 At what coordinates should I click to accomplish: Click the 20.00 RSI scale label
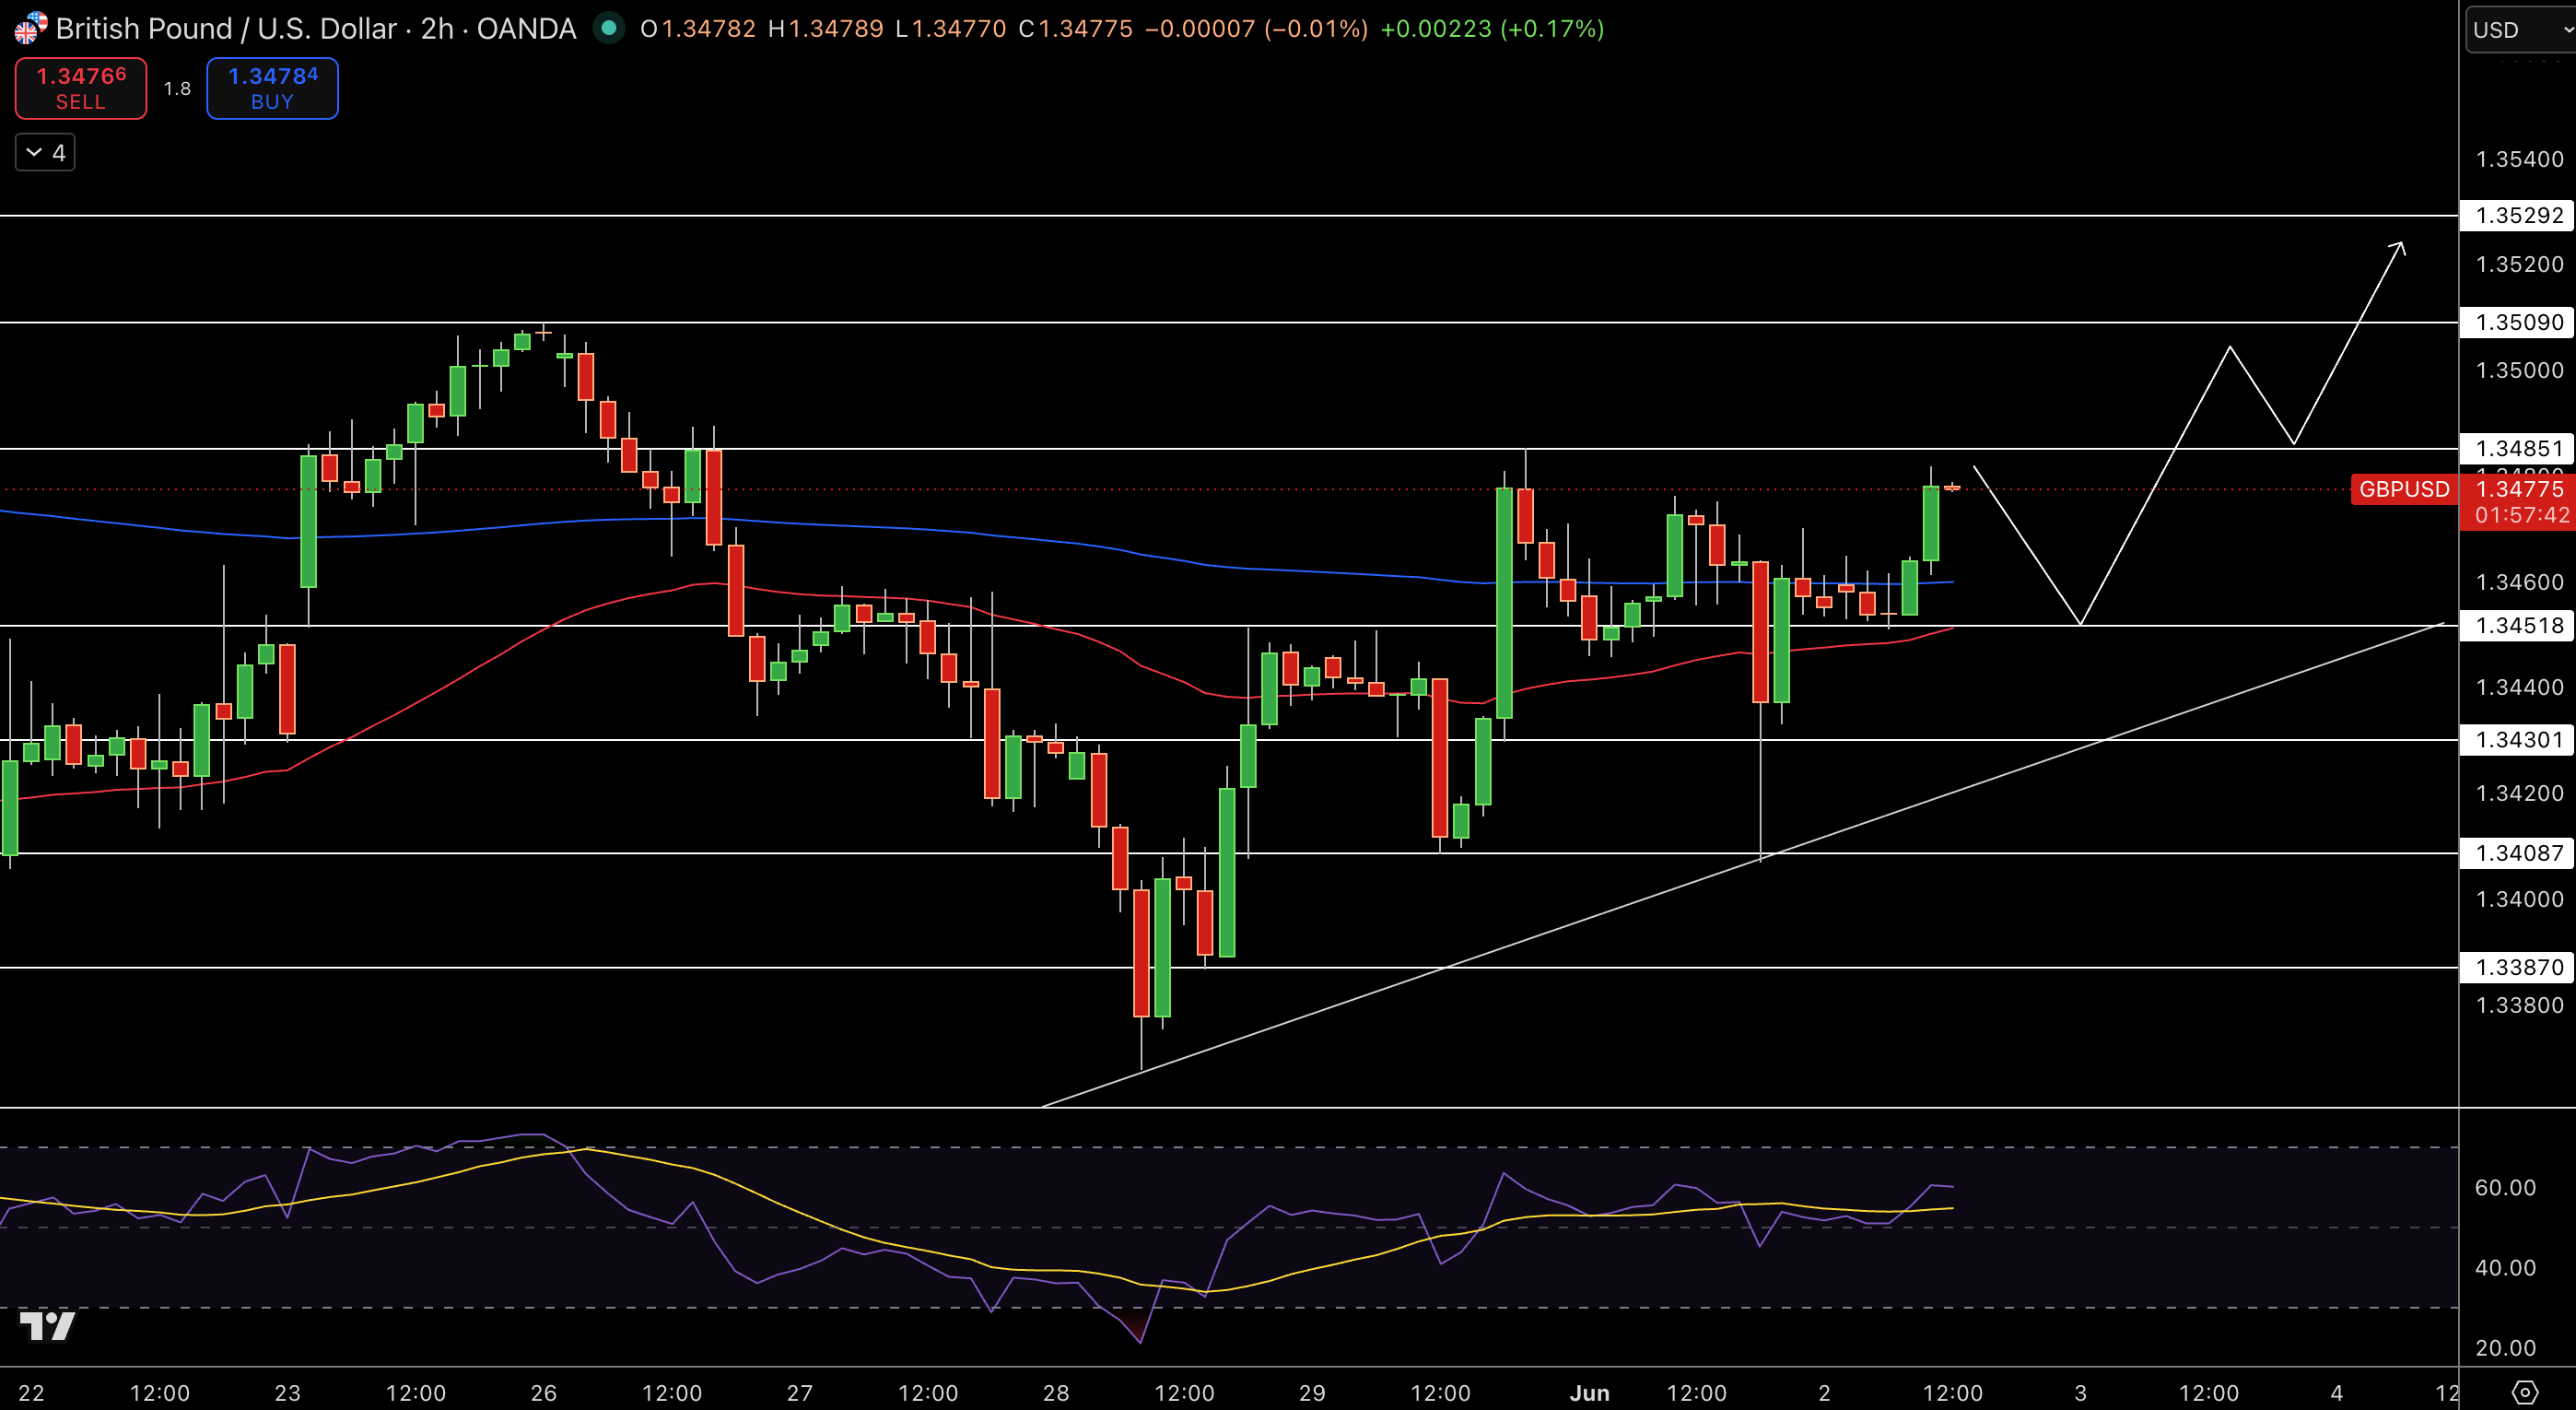point(2505,1347)
